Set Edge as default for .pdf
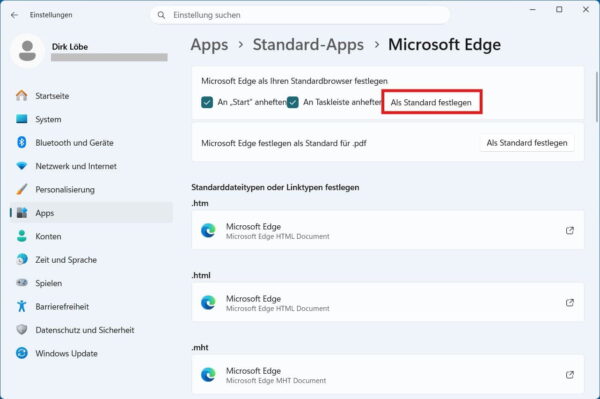The image size is (600, 399). tap(527, 143)
